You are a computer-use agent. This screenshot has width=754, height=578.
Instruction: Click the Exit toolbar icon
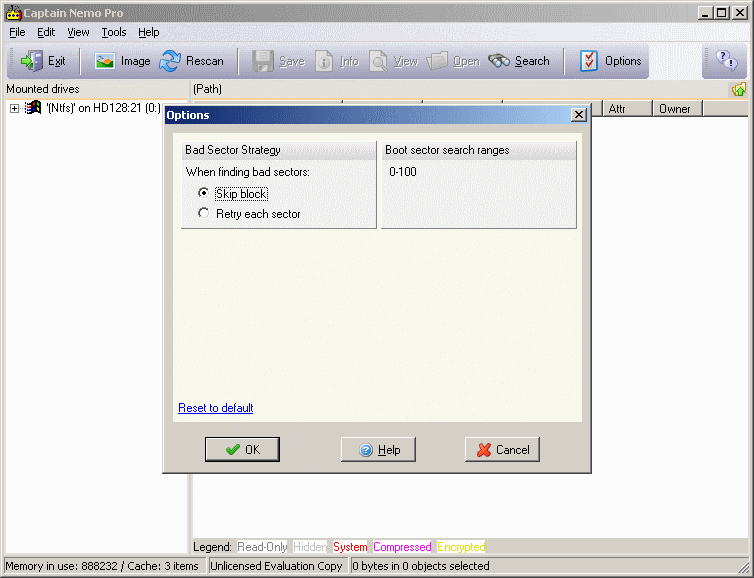click(x=31, y=61)
